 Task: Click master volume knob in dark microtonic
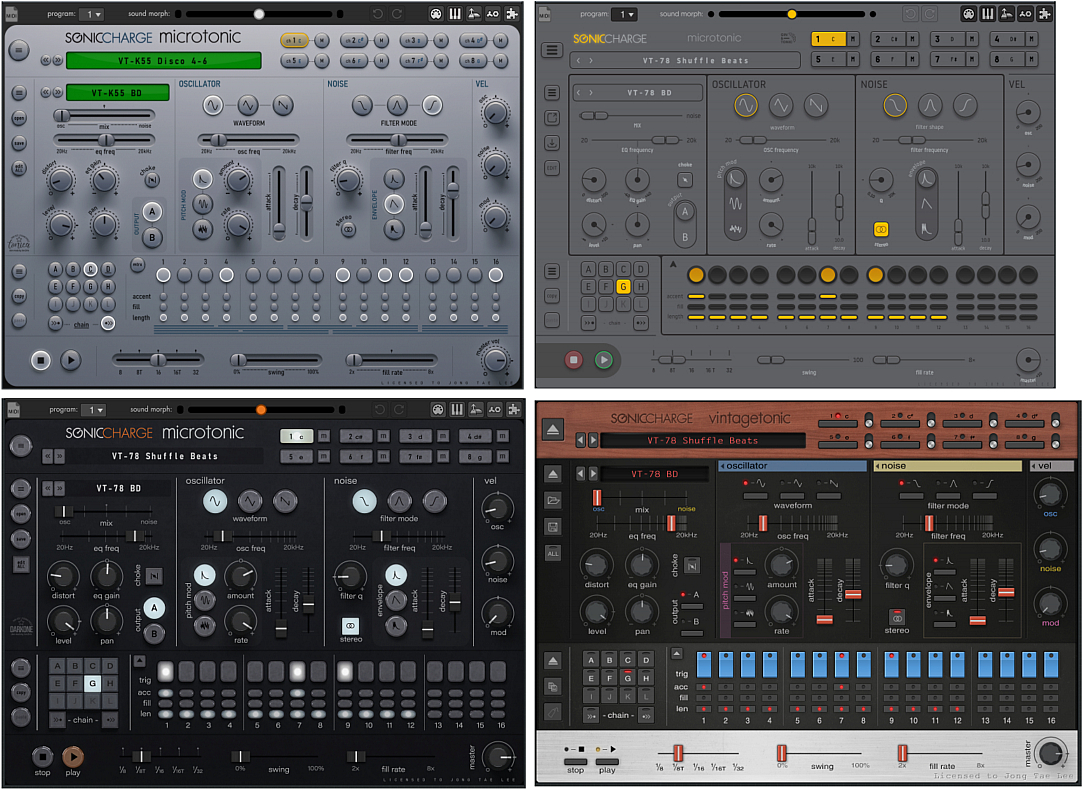pos(498,758)
